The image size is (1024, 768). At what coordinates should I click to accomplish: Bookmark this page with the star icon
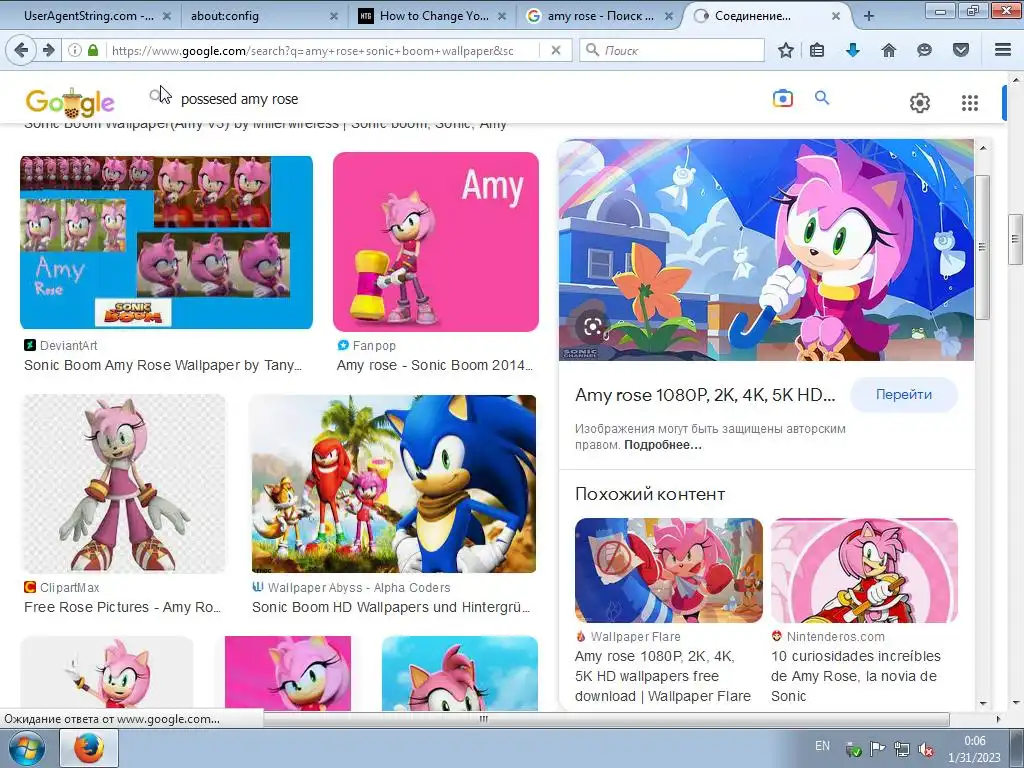click(786, 50)
